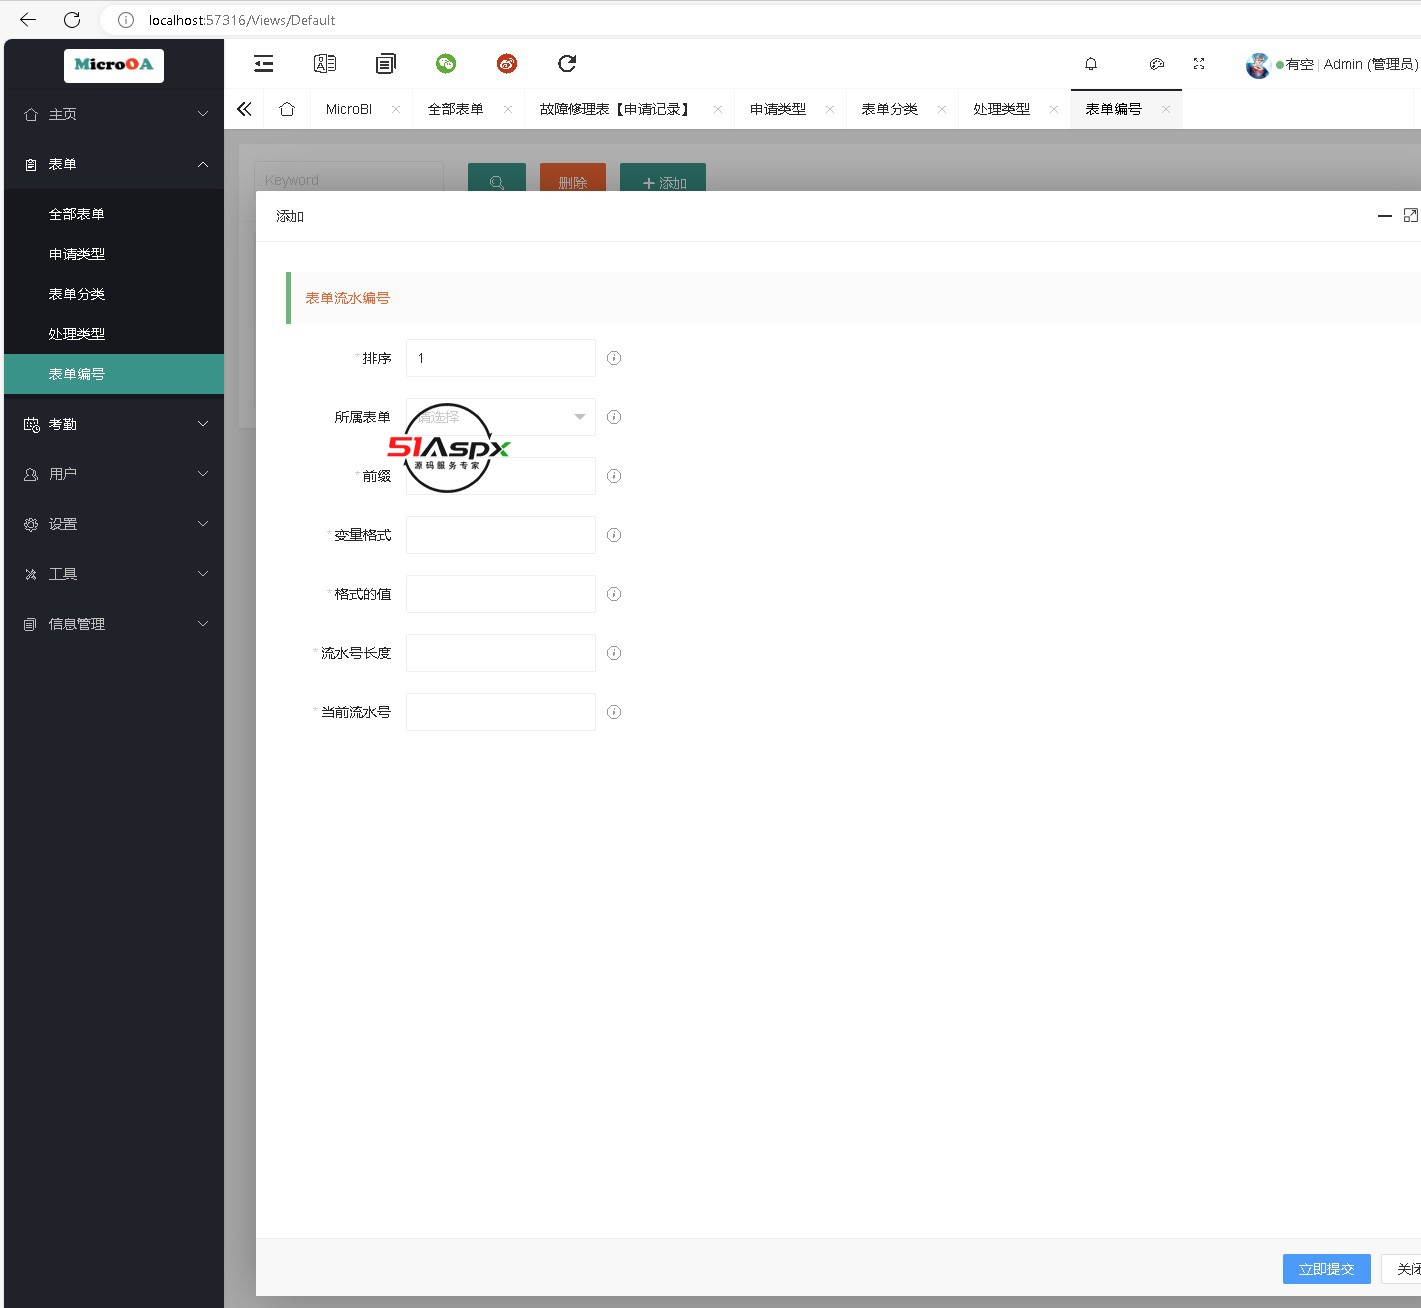The image size is (1421, 1308).
Task: Show info tip for 前缀 field
Action: 614,476
